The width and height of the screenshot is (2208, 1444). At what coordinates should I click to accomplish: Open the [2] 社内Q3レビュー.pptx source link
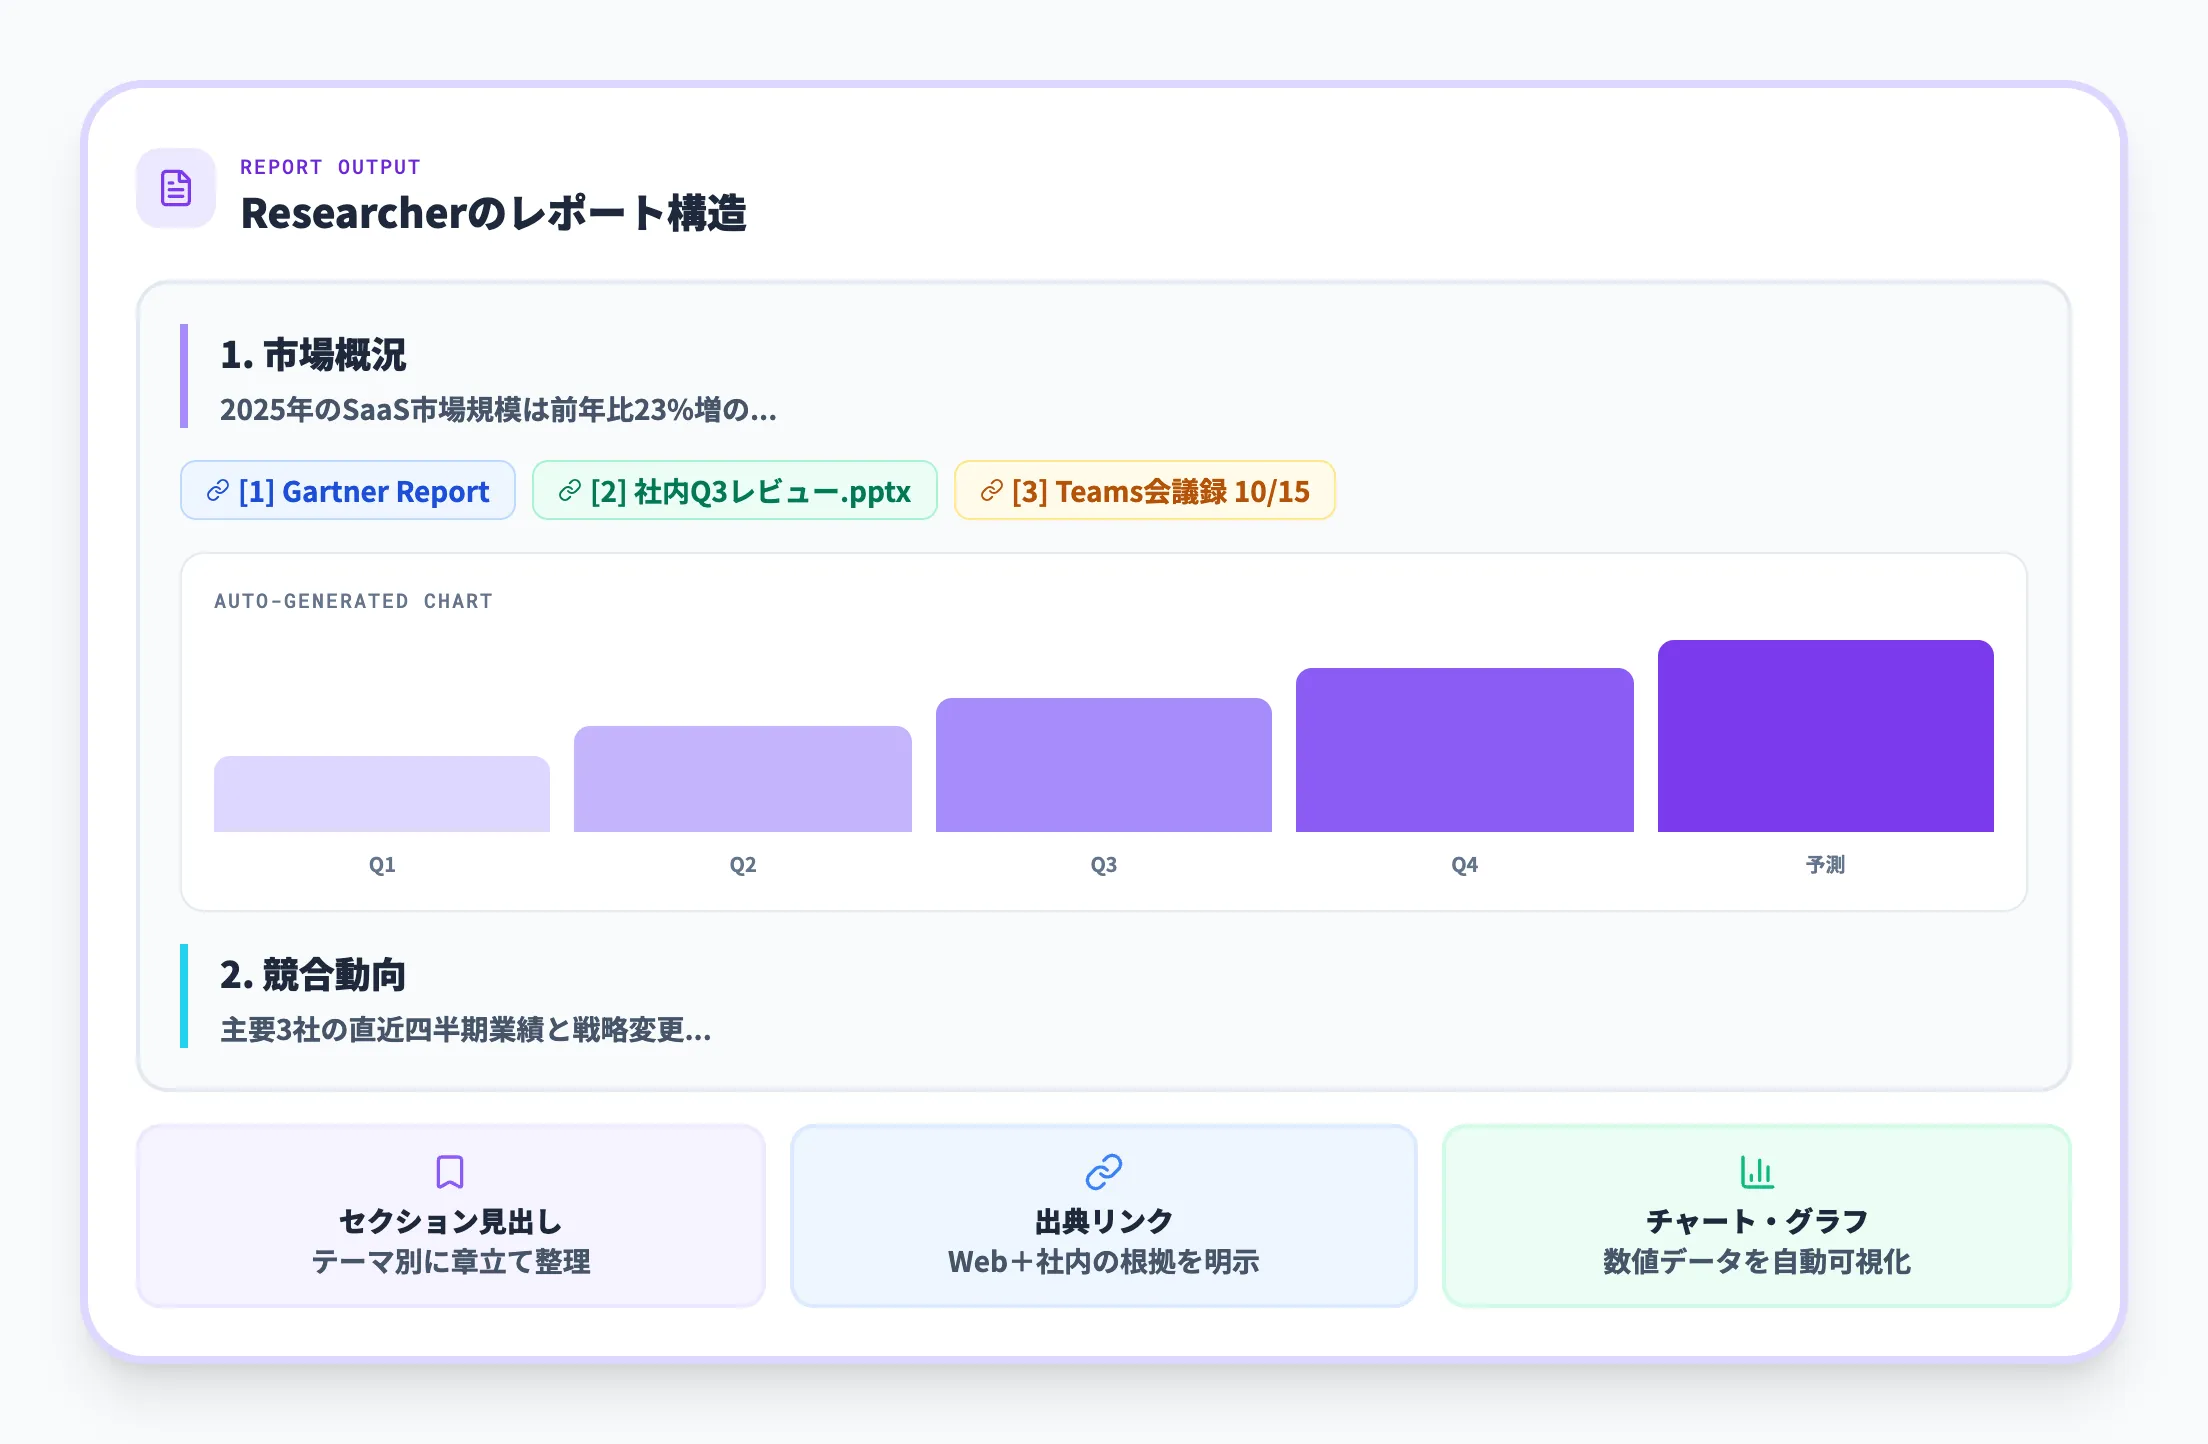click(x=735, y=490)
